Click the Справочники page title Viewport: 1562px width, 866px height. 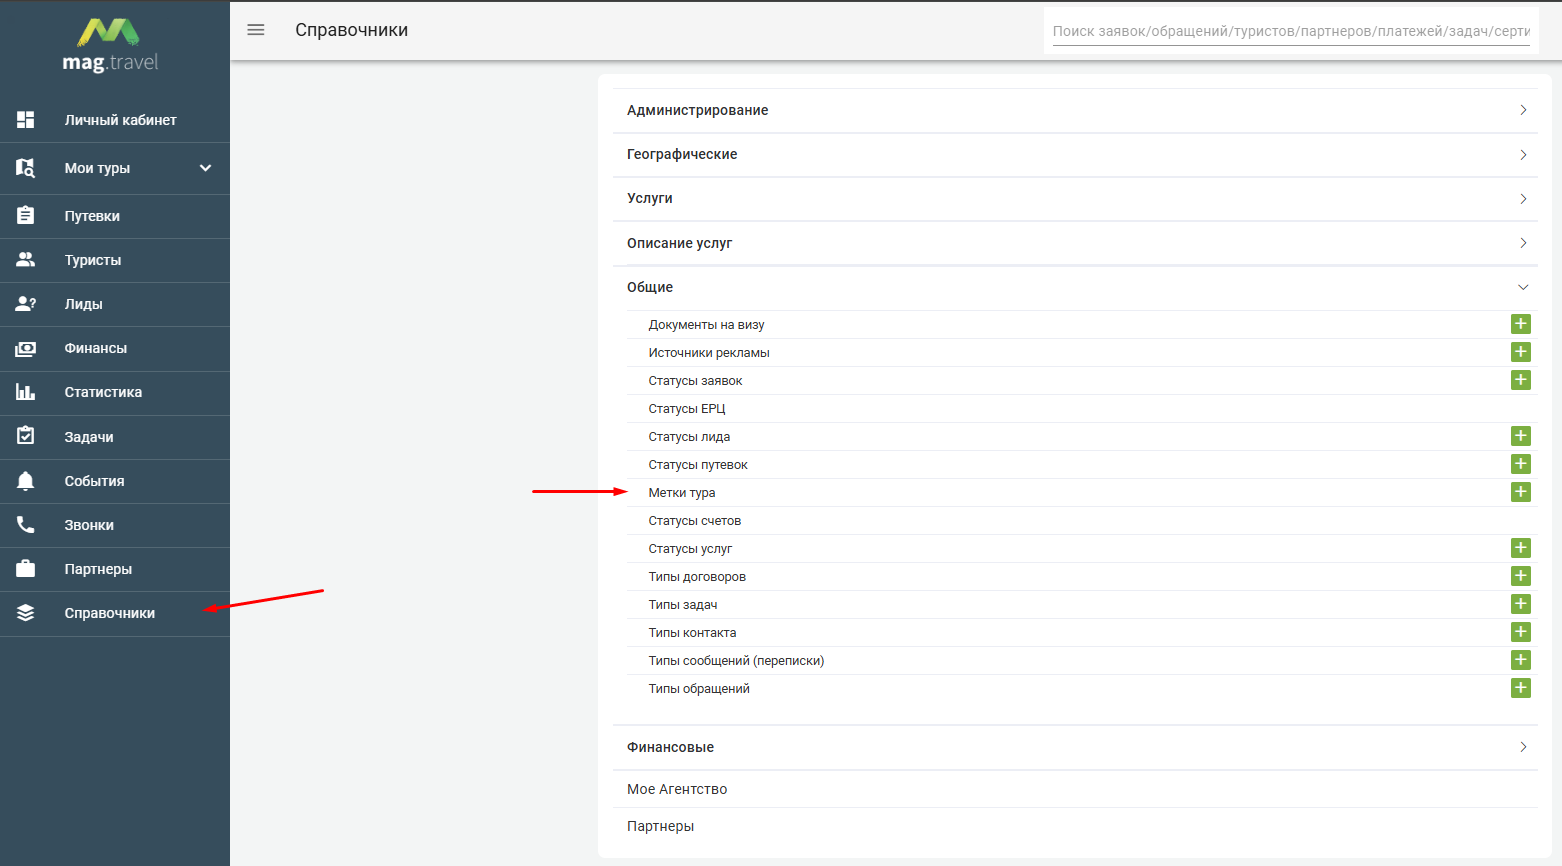point(352,30)
